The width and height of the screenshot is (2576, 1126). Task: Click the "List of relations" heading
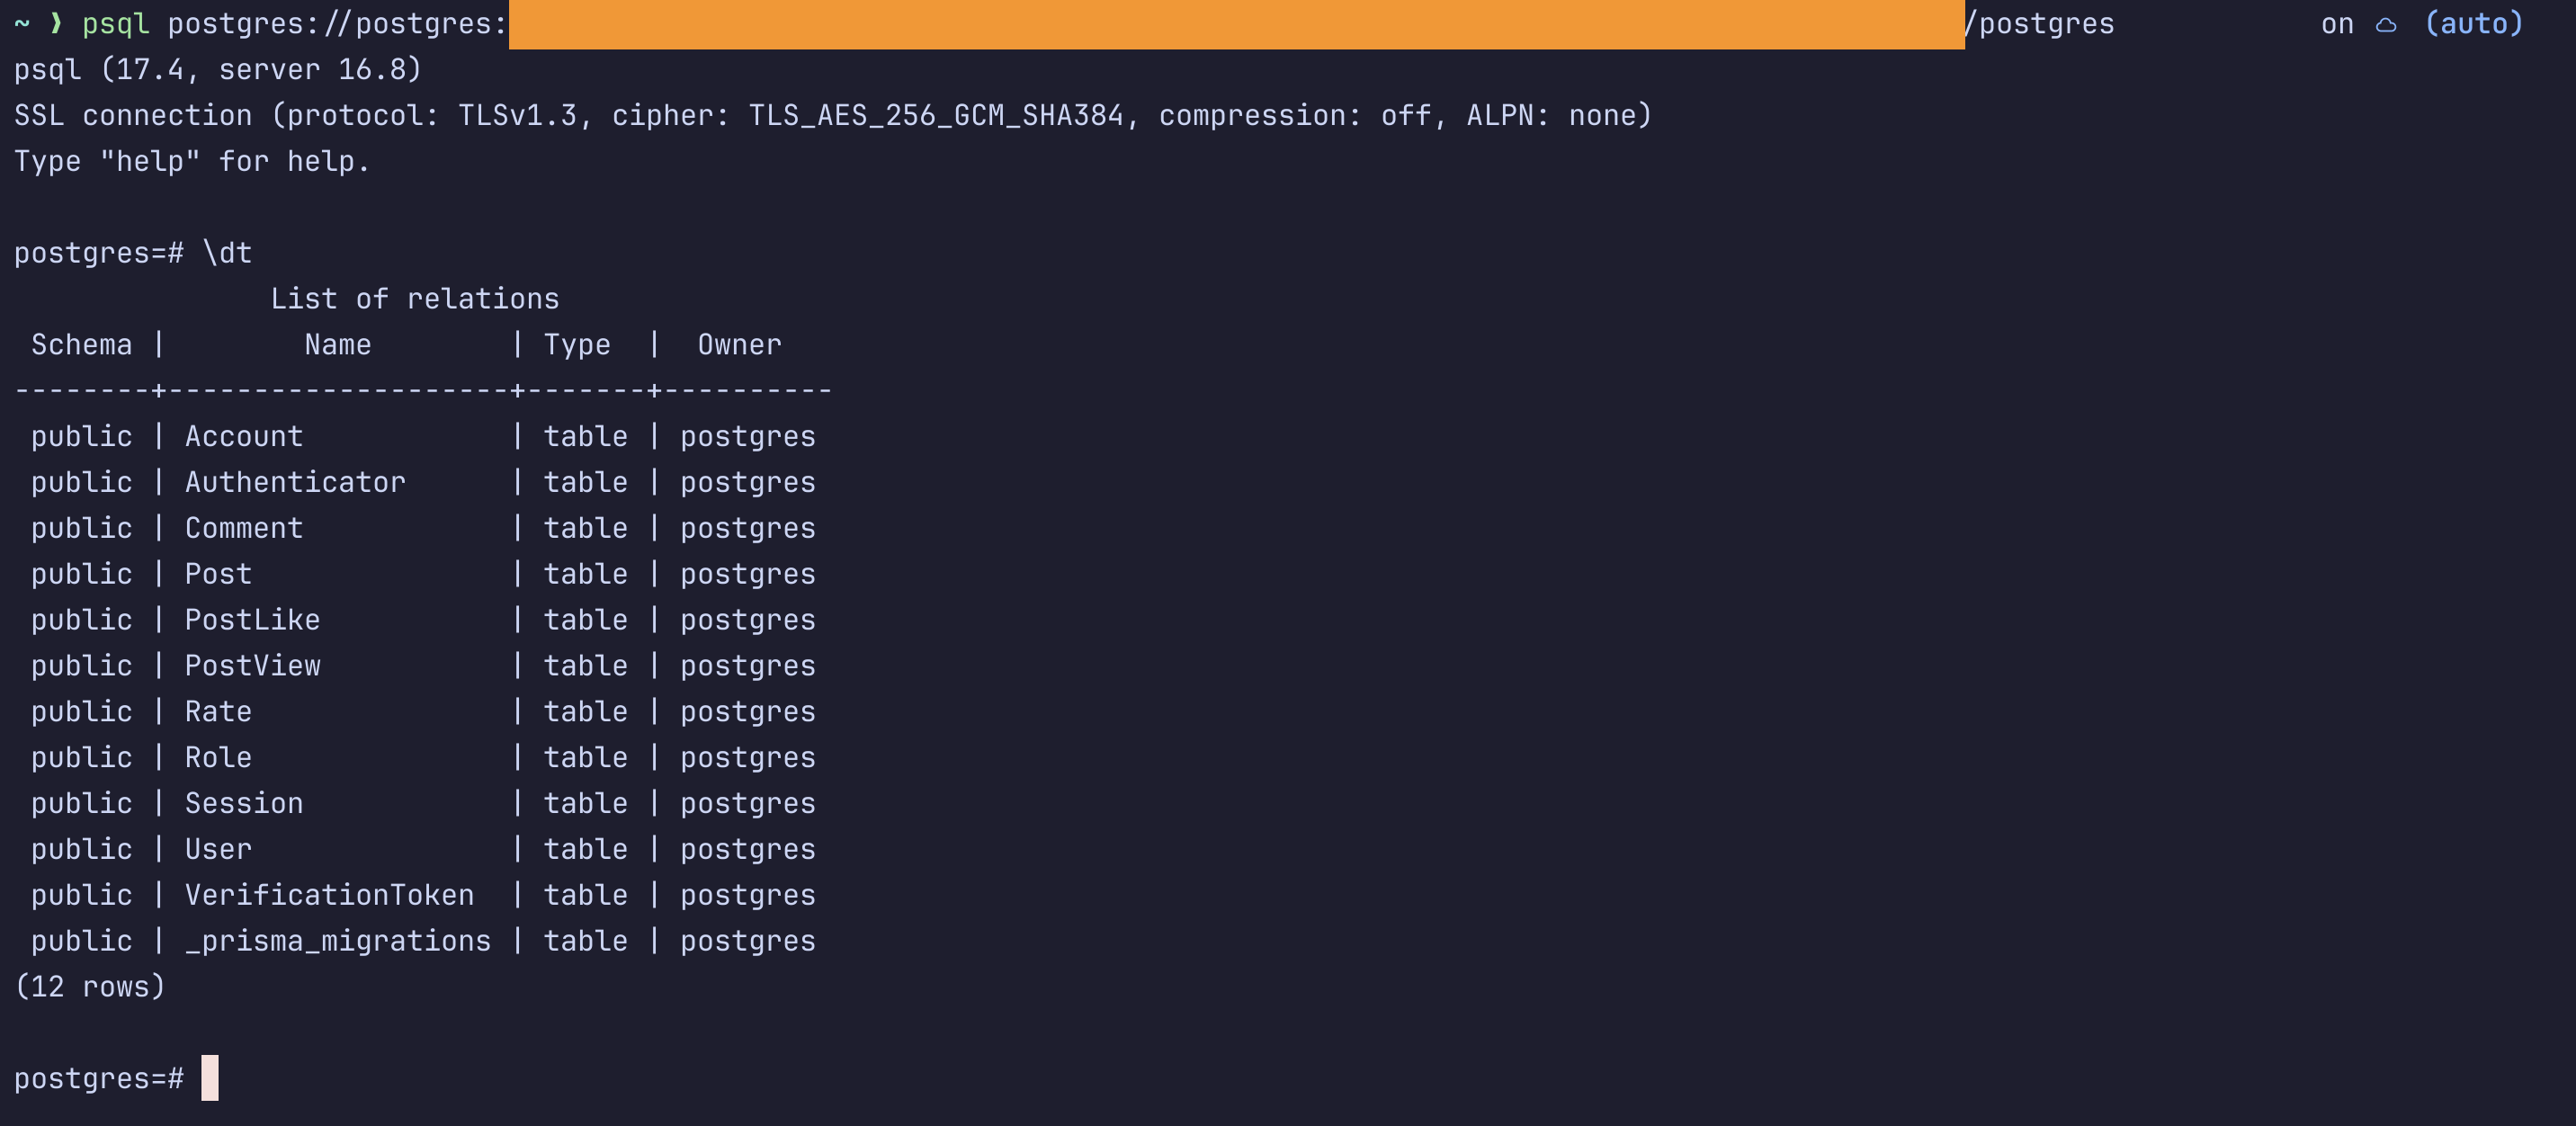tap(414, 299)
